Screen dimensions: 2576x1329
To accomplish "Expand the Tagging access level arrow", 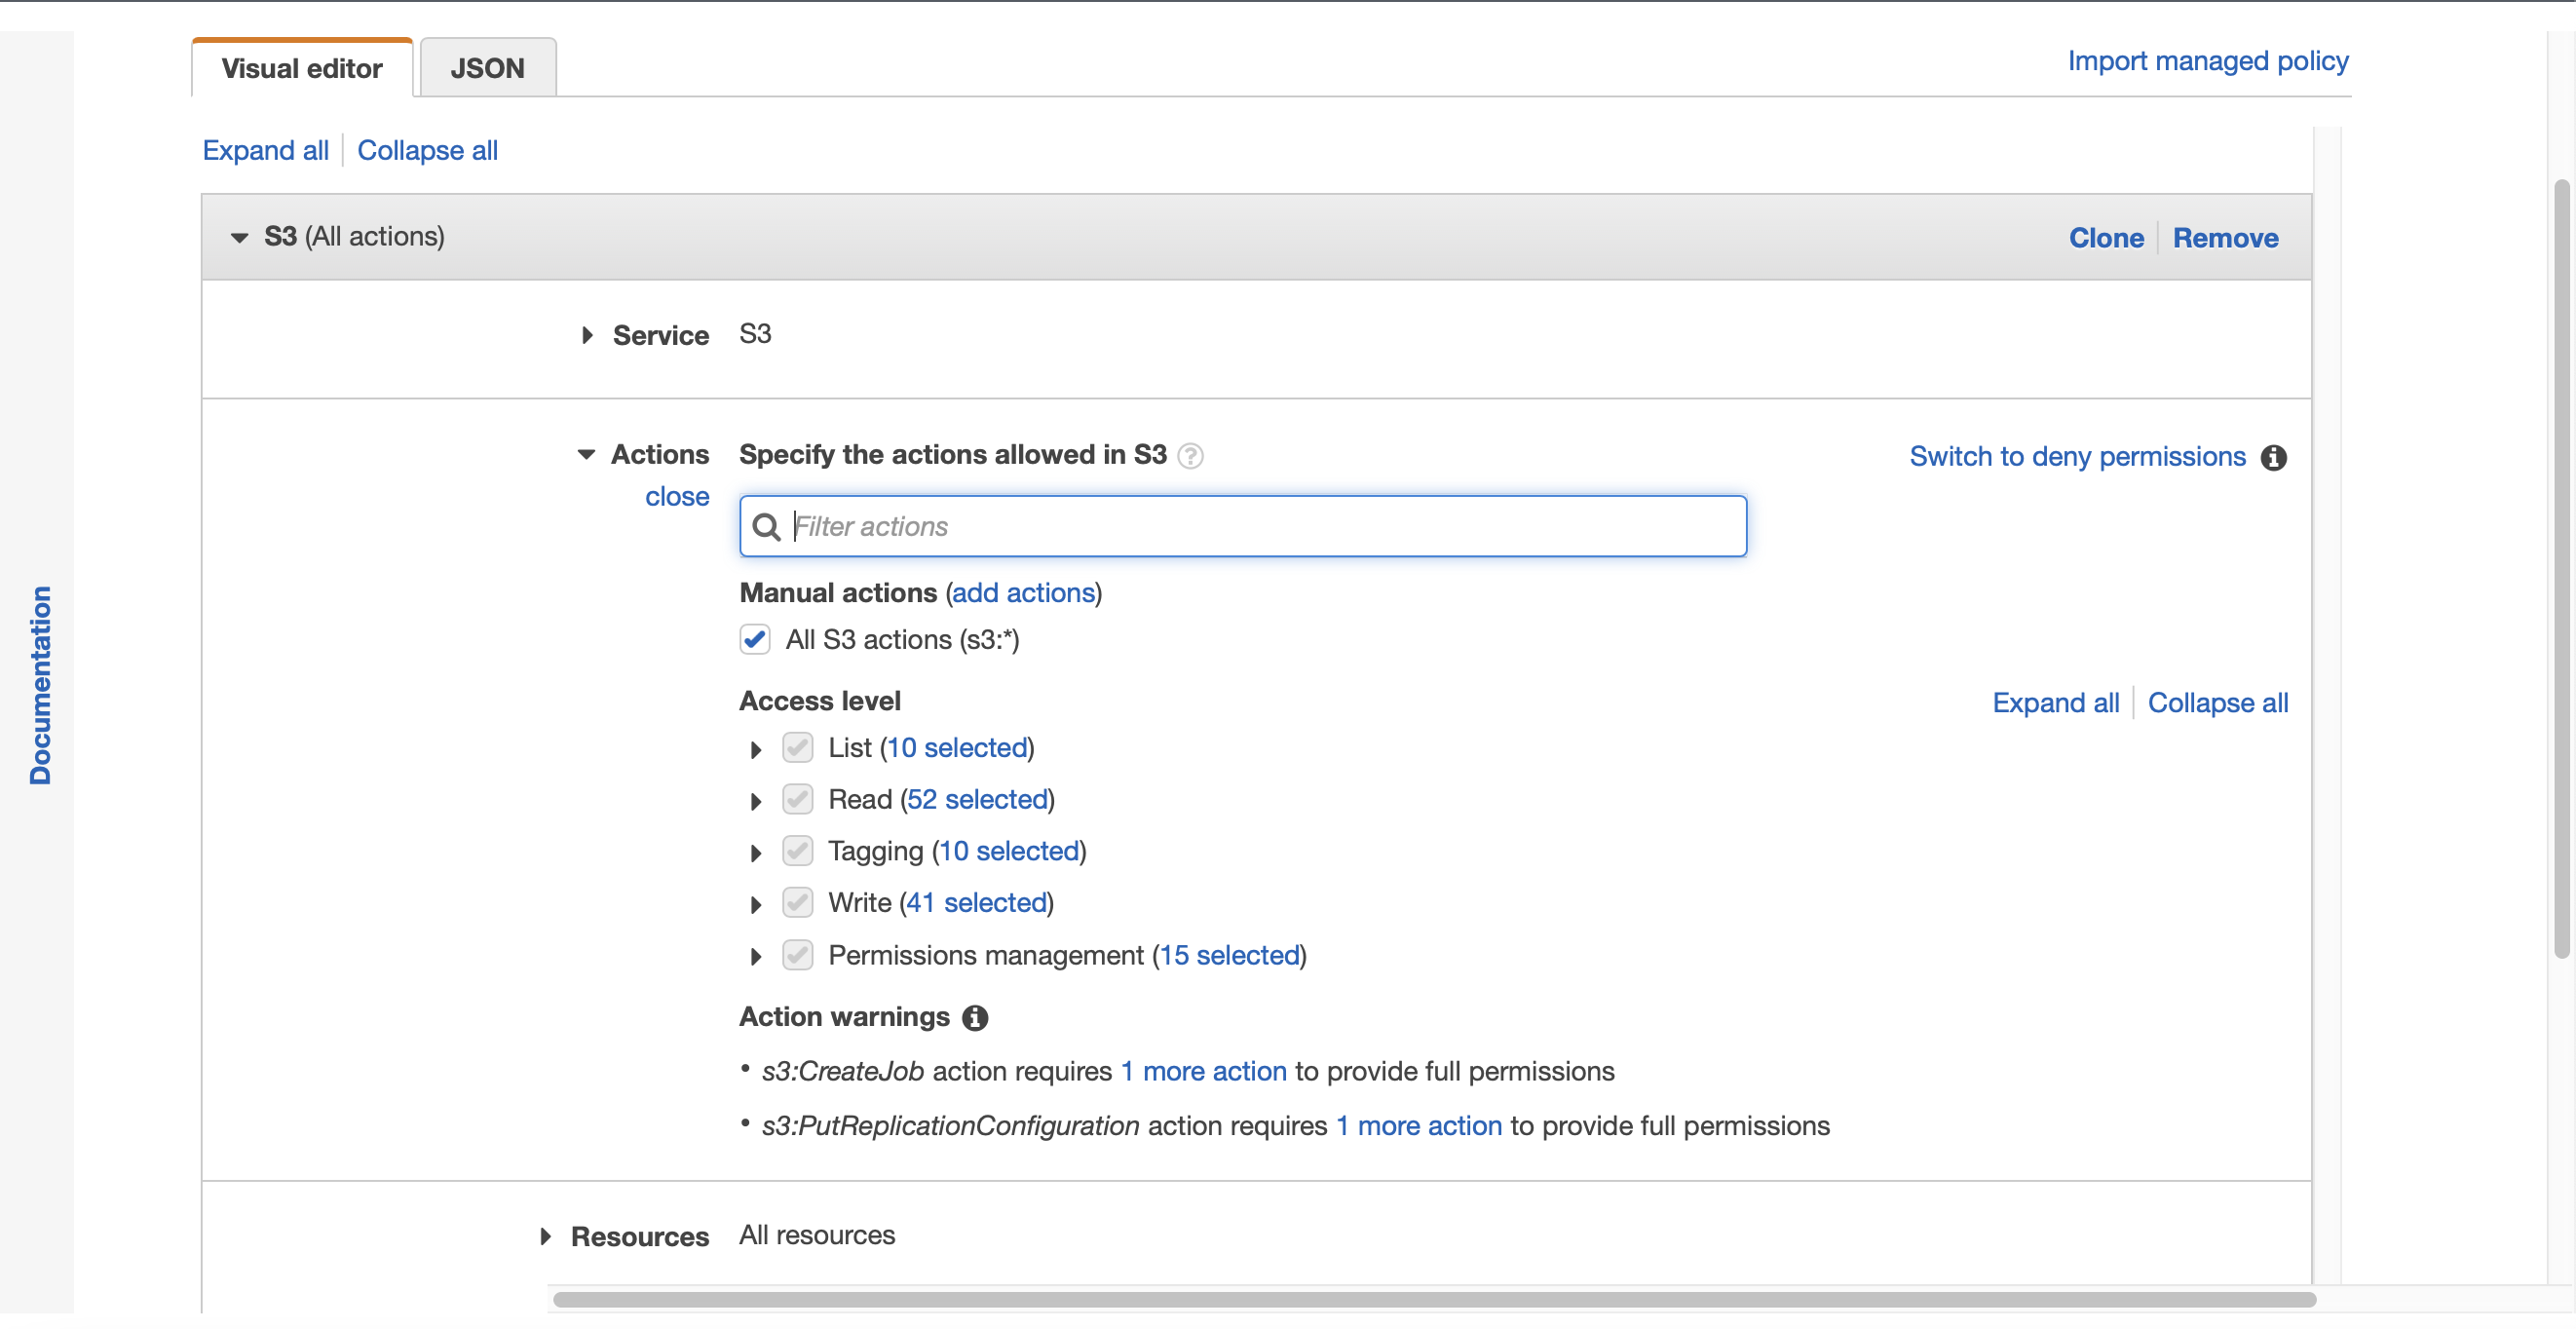I will pos(755,853).
